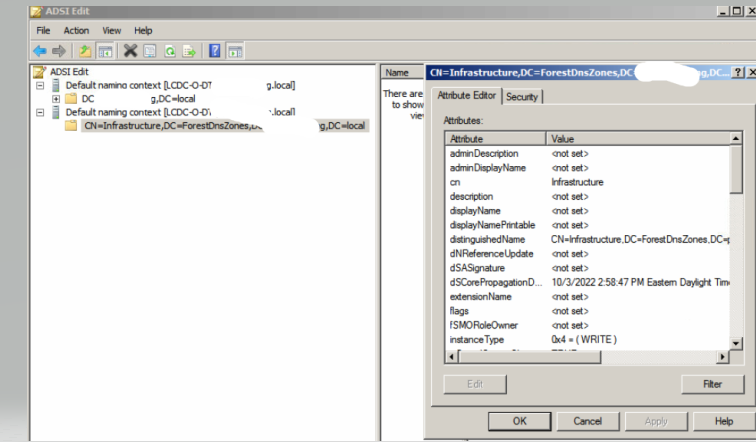Click the Apply button
Viewport: 756px width, 442px height.
point(656,421)
